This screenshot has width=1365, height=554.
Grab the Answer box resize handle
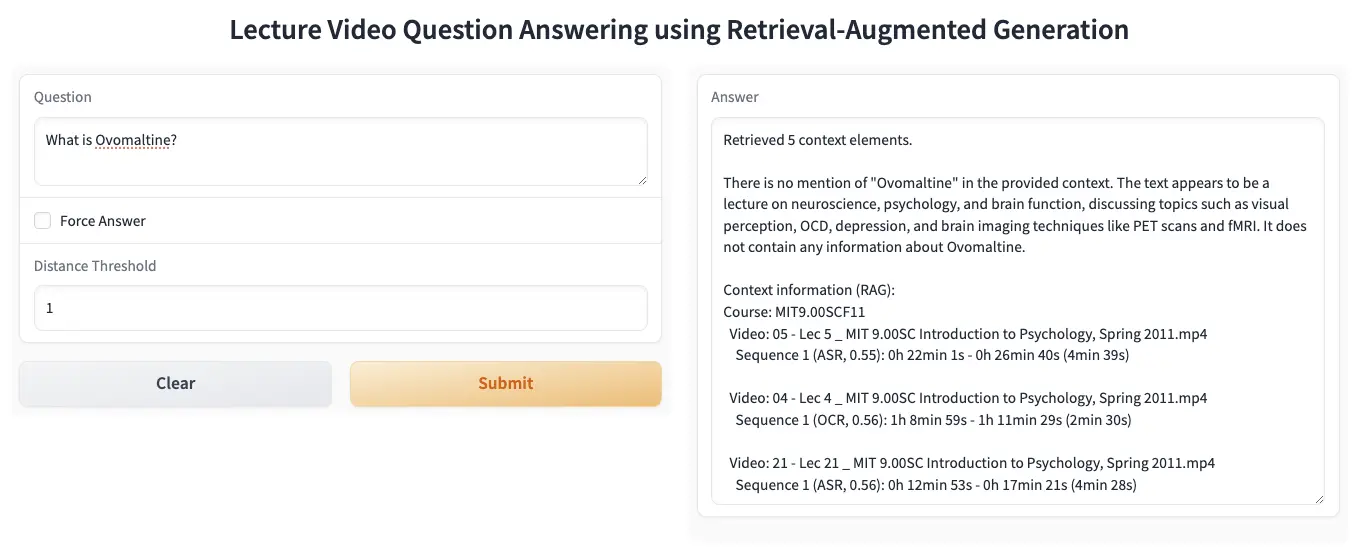click(1318, 499)
